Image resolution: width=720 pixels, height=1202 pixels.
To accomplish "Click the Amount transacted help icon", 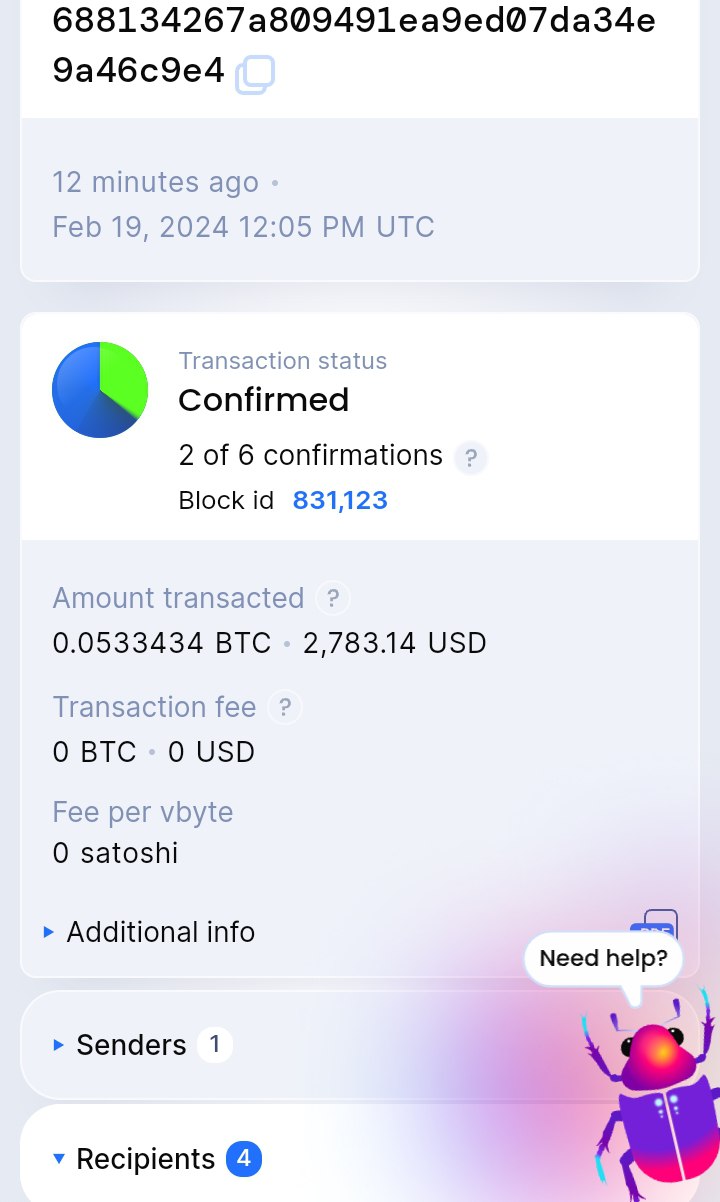I will 333,599.
